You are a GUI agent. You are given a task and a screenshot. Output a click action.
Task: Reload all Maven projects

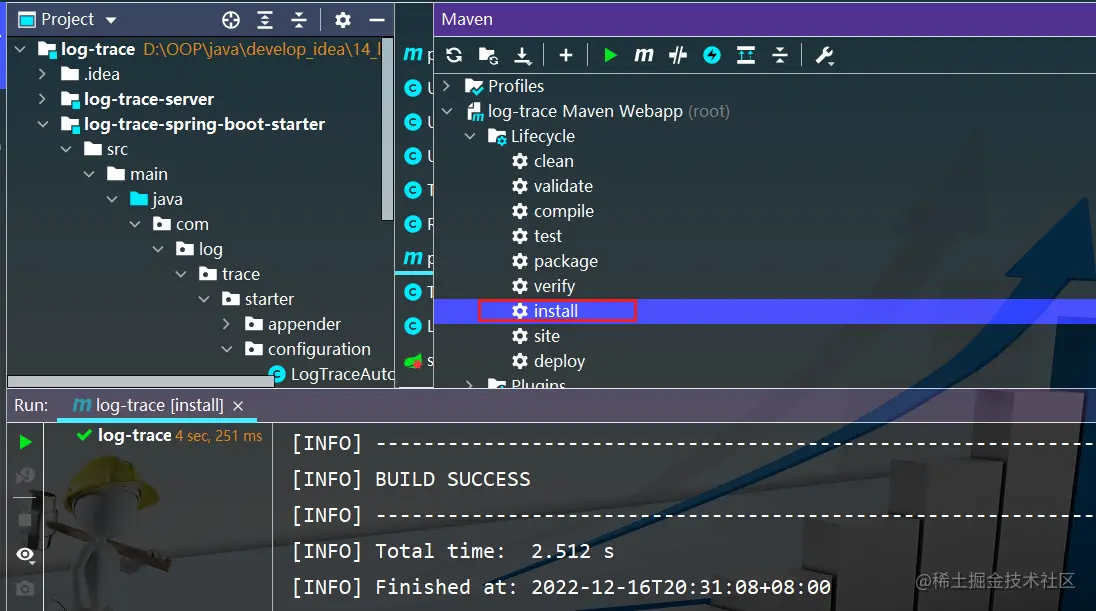(454, 55)
